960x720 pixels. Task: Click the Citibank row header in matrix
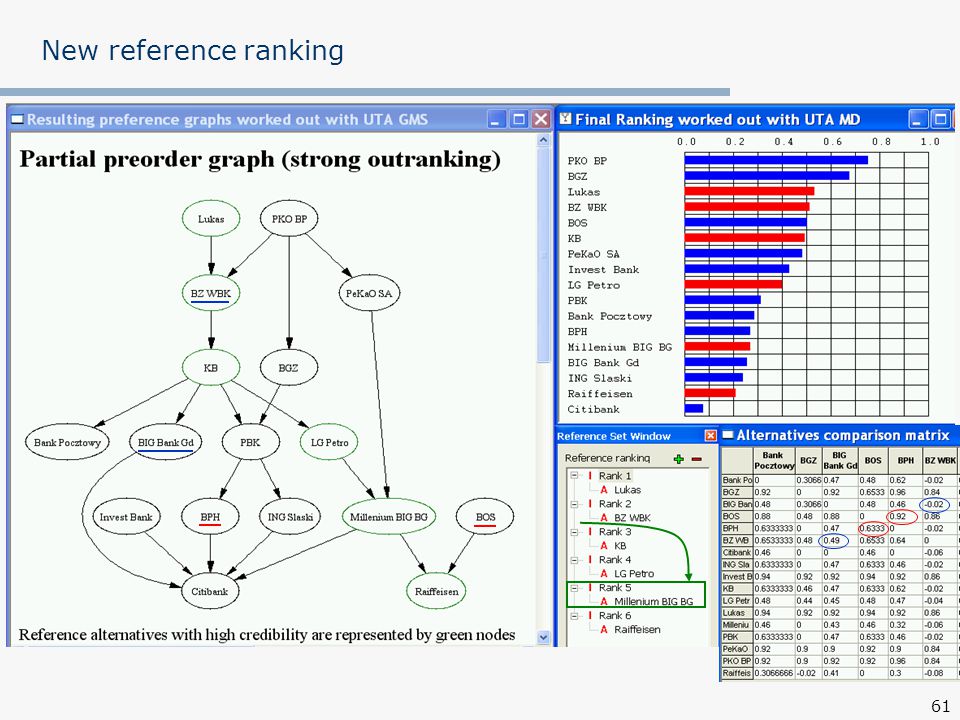[737, 552]
